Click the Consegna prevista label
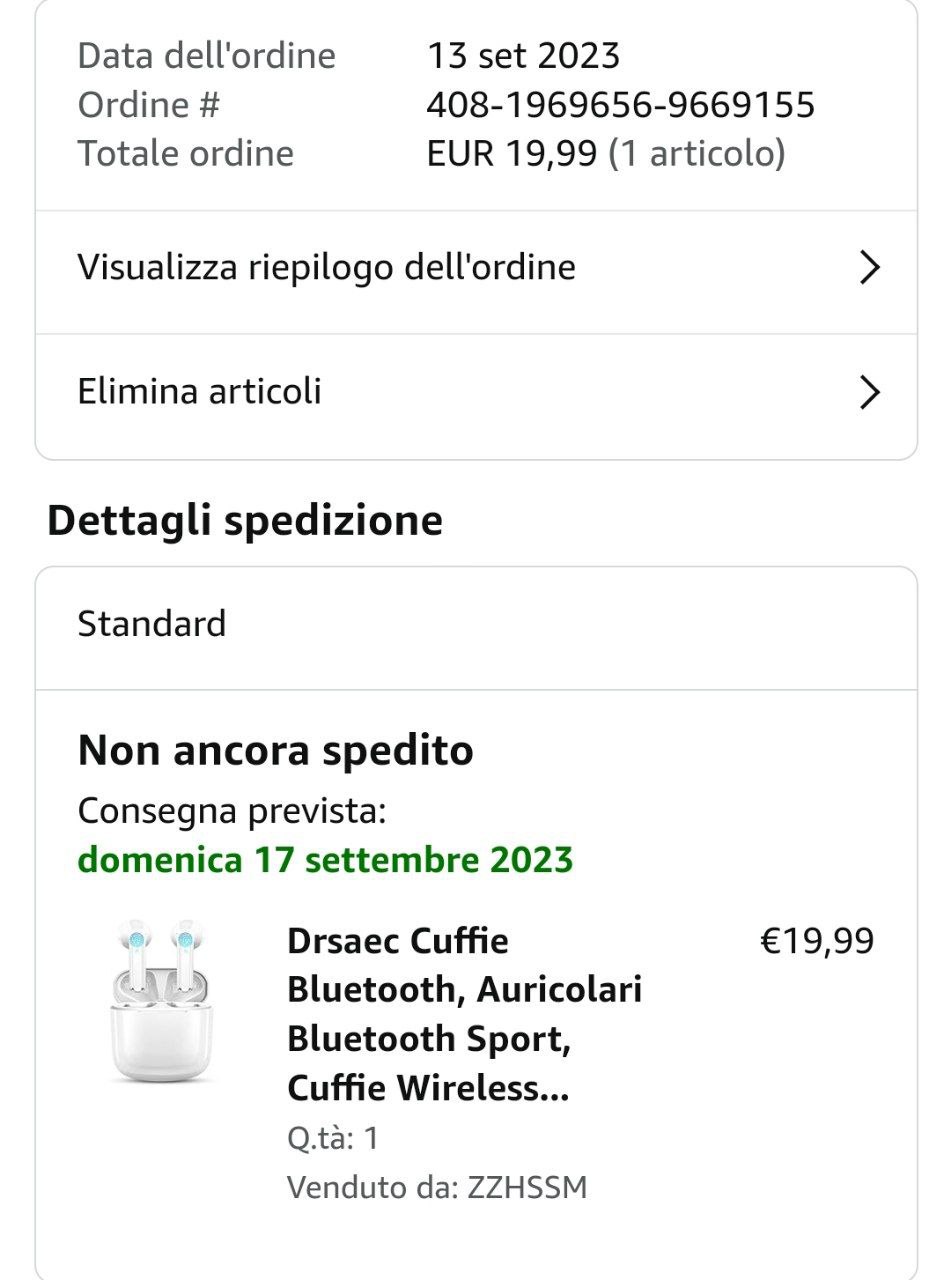The height and width of the screenshot is (1280, 951). point(232,811)
